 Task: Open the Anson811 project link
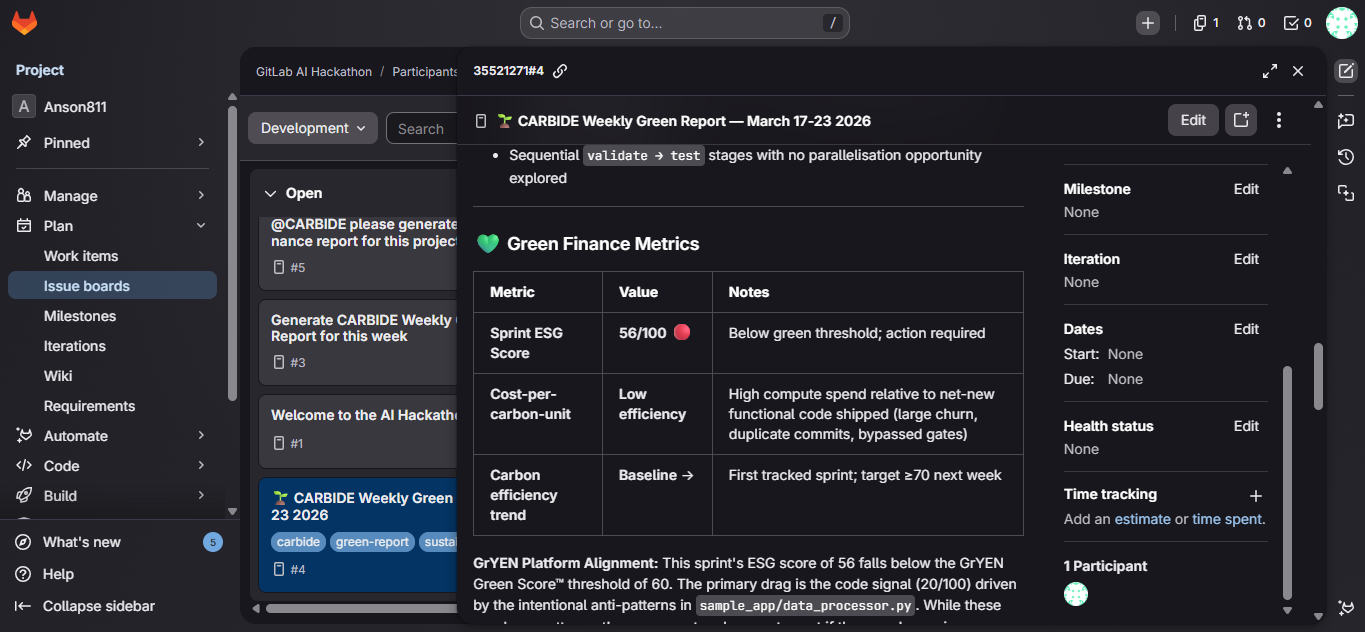click(112, 107)
